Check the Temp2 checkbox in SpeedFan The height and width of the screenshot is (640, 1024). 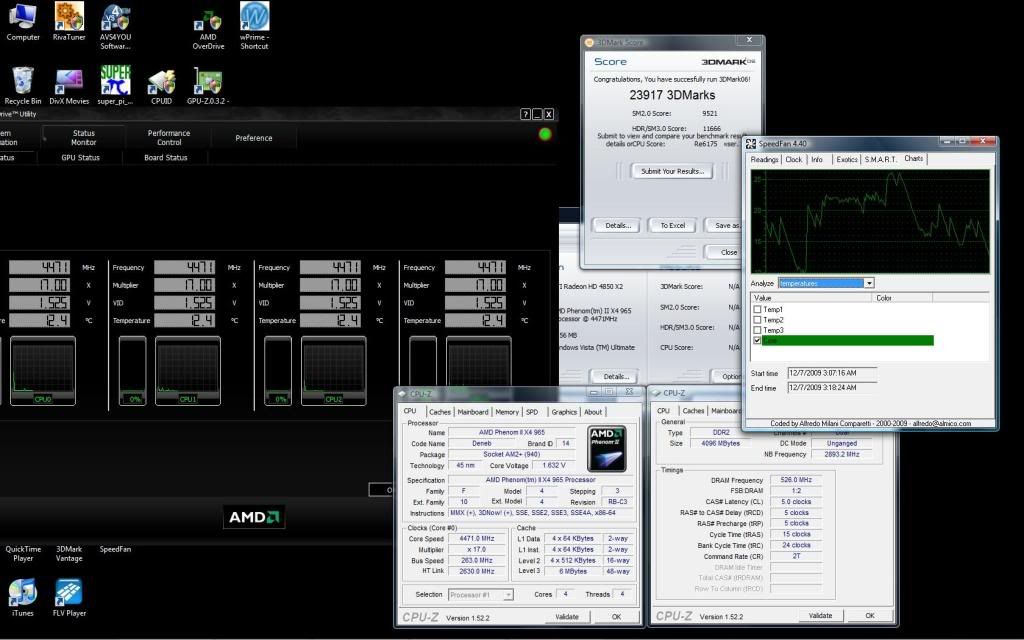(757, 320)
